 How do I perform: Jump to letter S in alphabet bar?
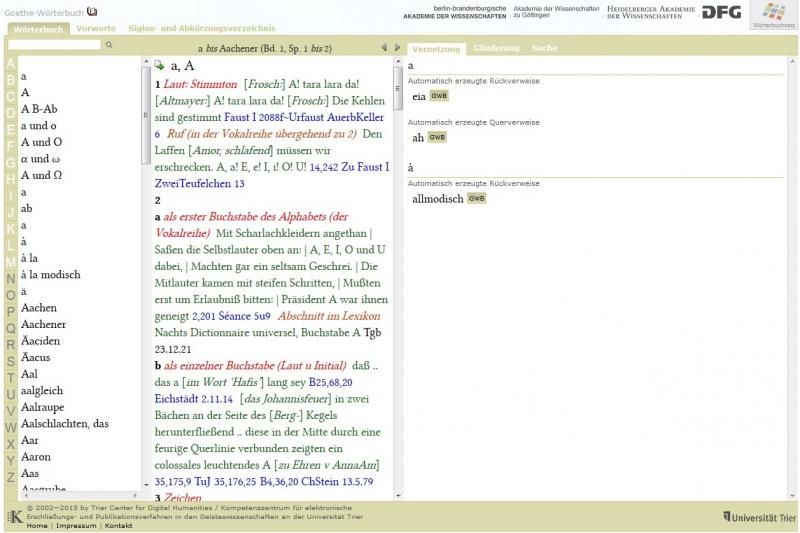coord(10,362)
